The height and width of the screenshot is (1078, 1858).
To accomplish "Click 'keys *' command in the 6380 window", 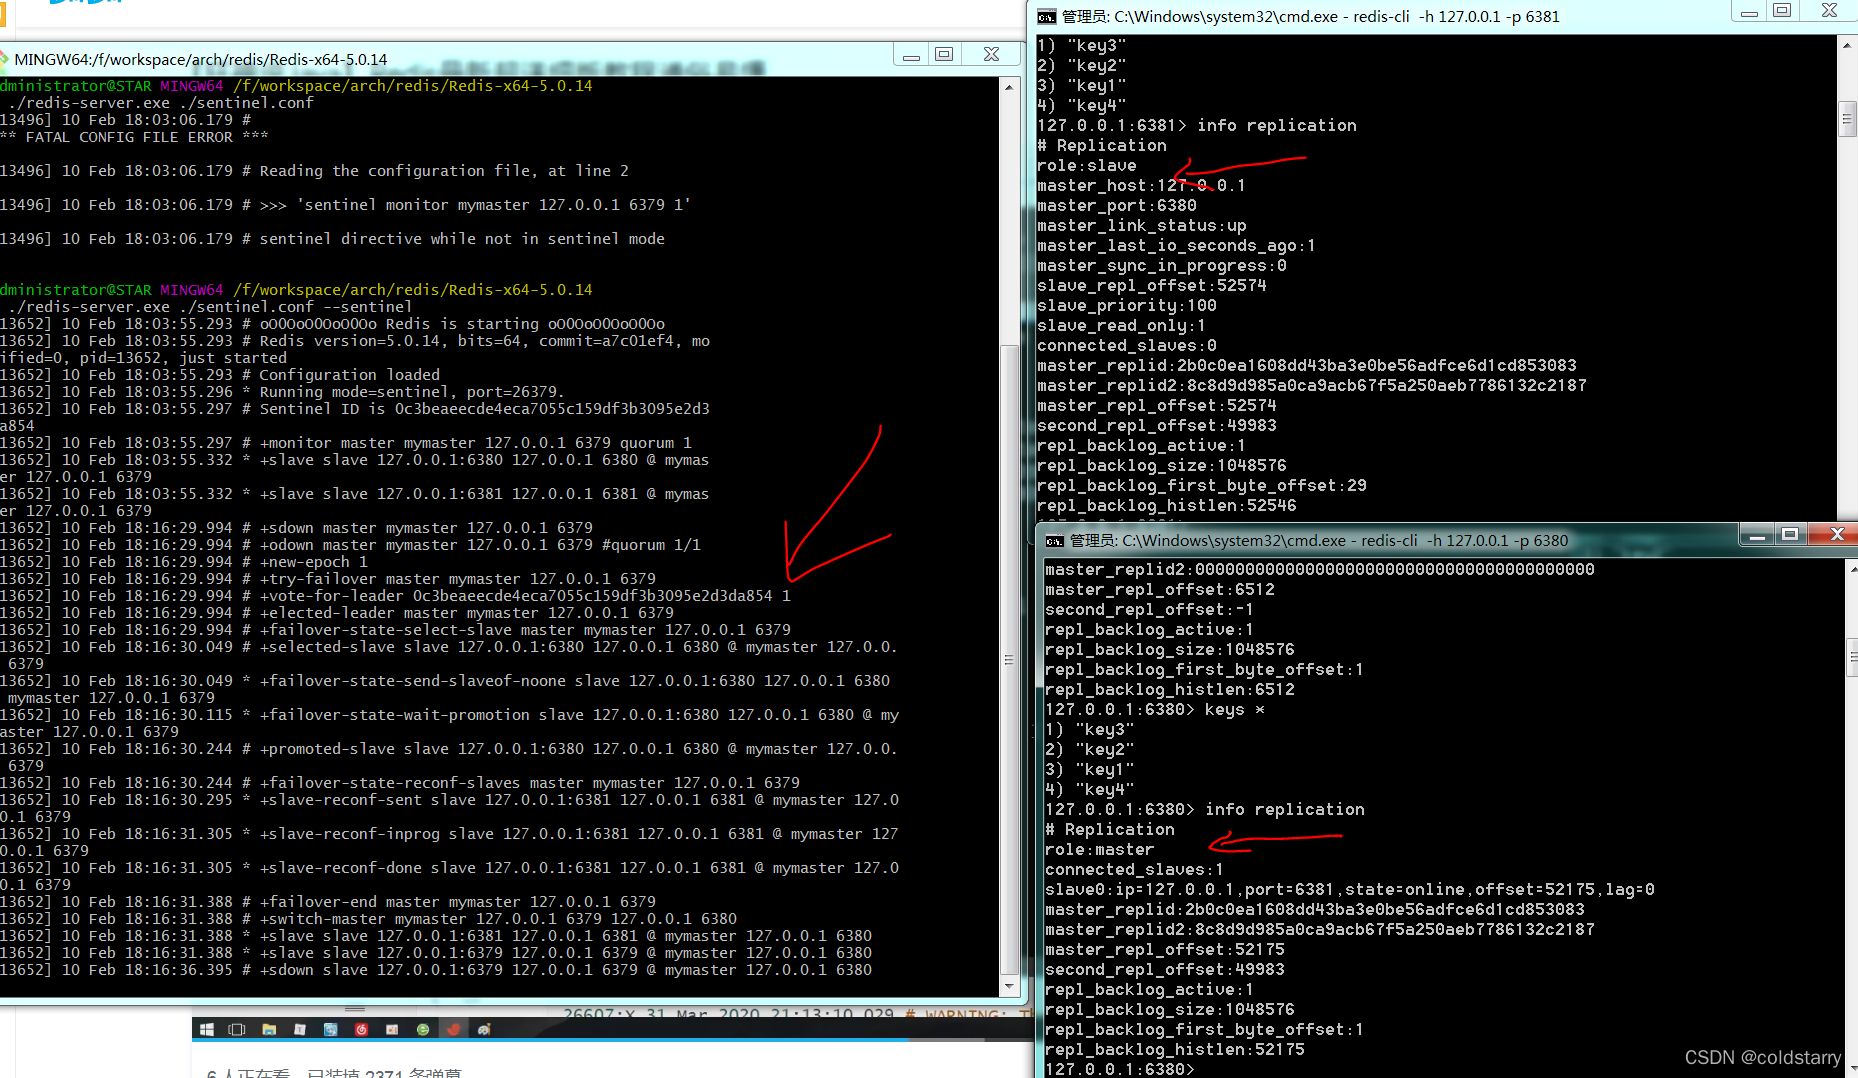I will tap(1235, 710).
